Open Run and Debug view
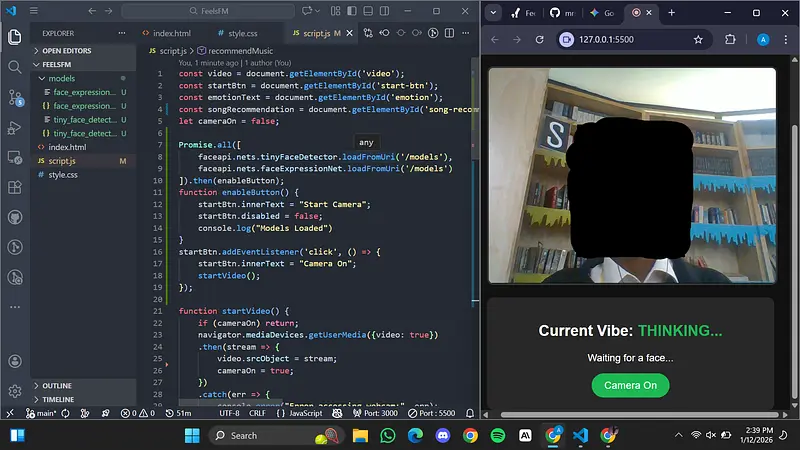 click(x=15, y=127)
